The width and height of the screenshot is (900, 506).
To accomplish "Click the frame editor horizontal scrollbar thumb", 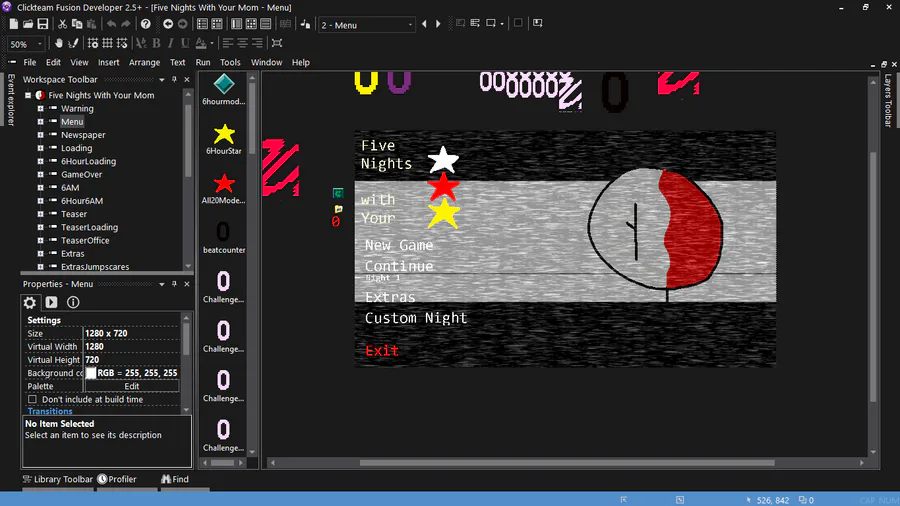I will point(567,462).
